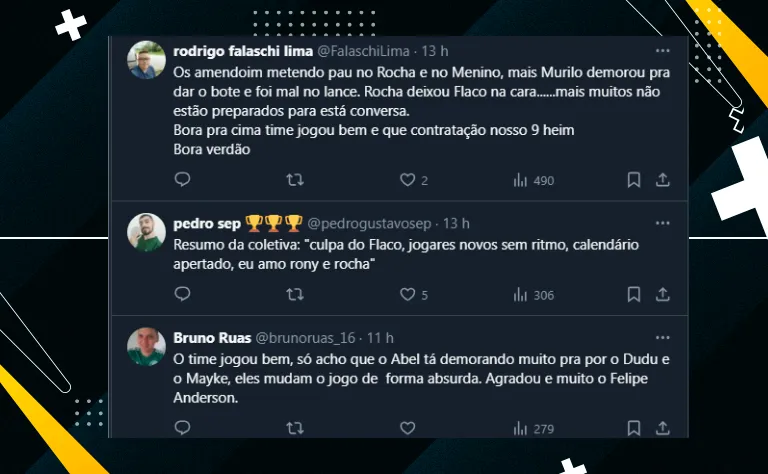This screenshot has width=768, height=474.
Task: Share pedro sep's tweet
Action: tap(662, 295)
